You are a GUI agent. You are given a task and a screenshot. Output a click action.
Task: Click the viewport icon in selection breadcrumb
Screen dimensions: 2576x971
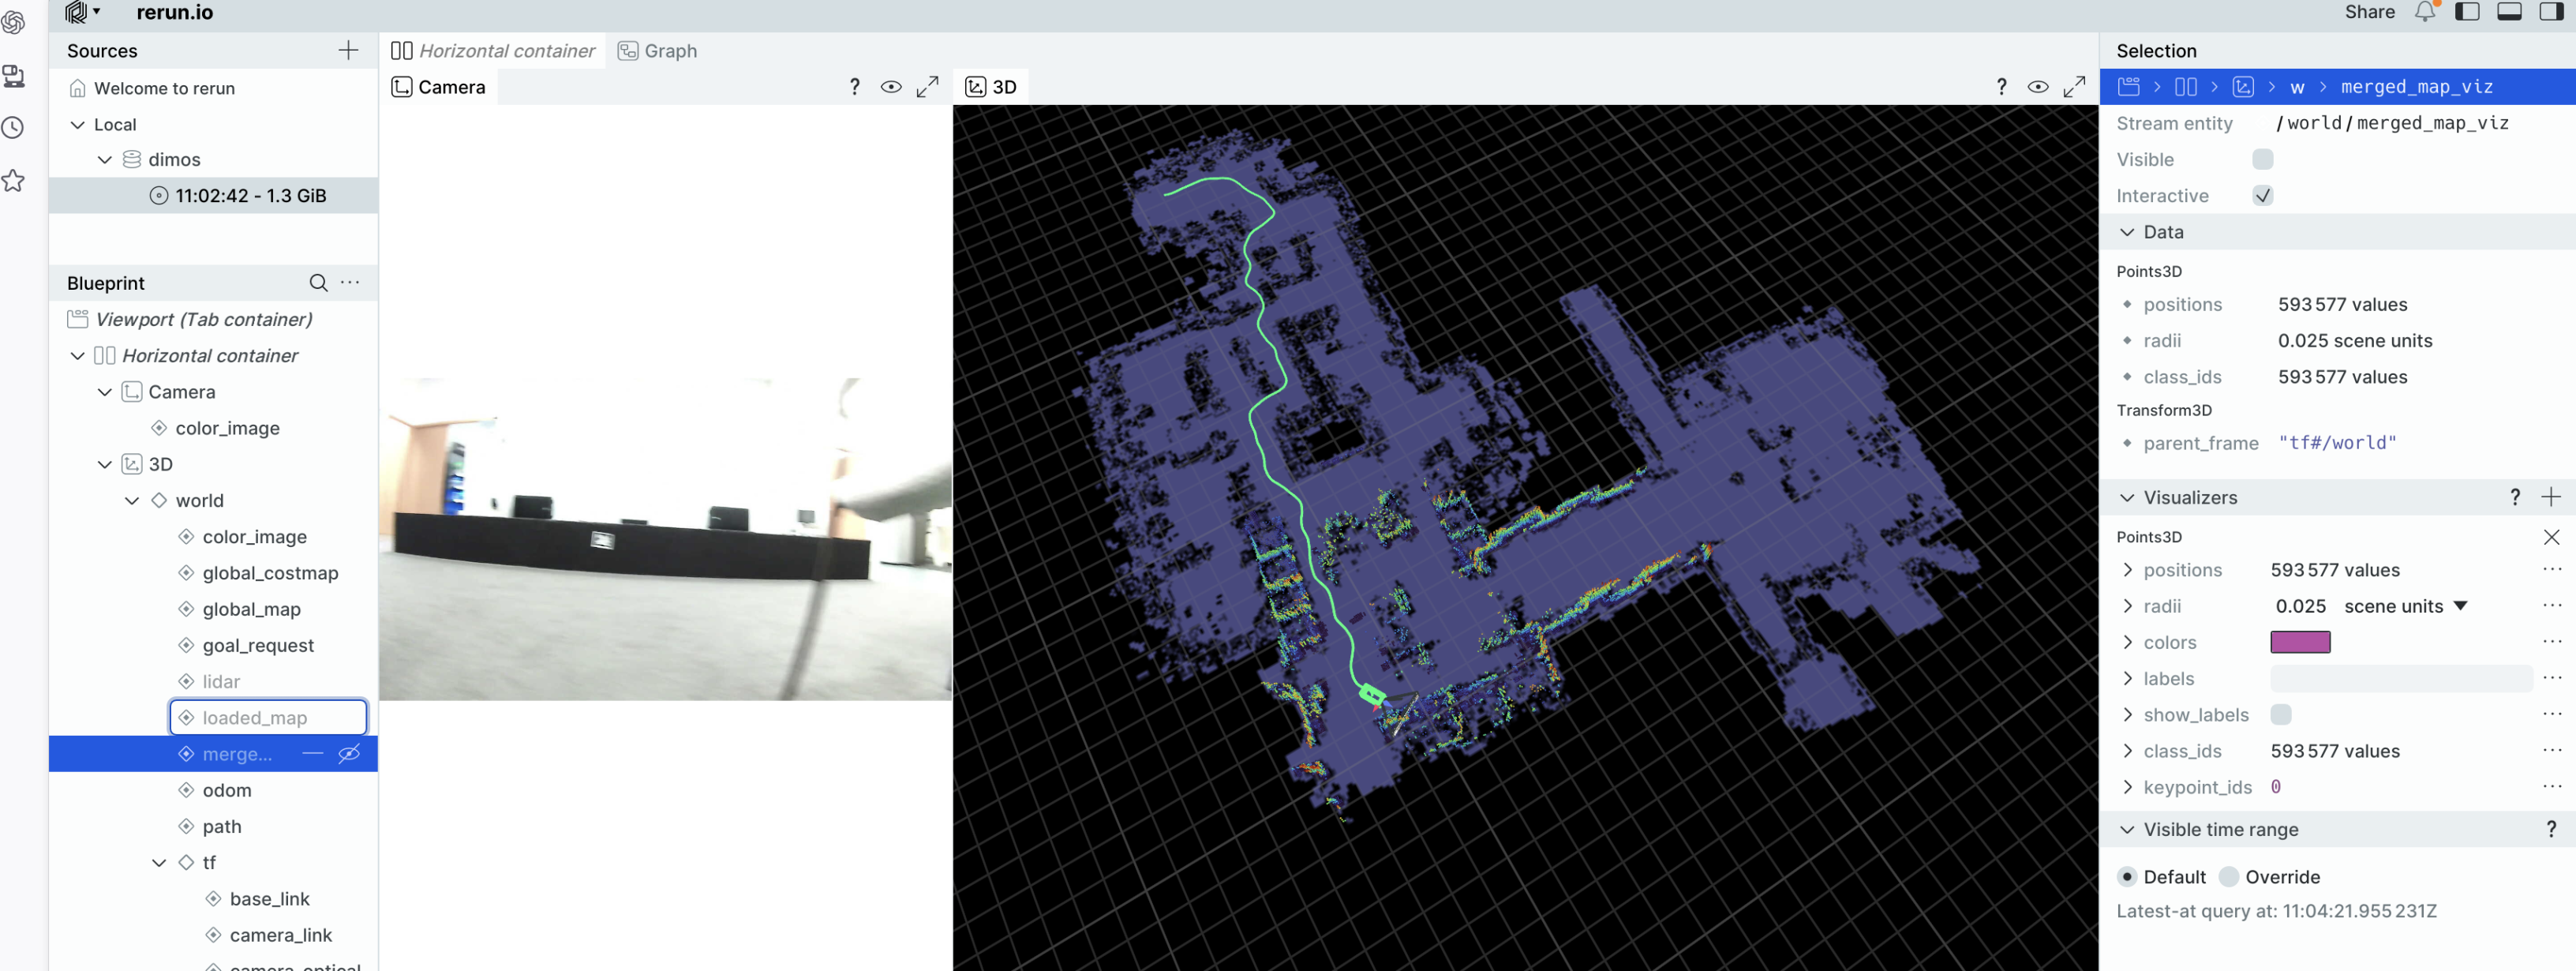[2128, 87]
